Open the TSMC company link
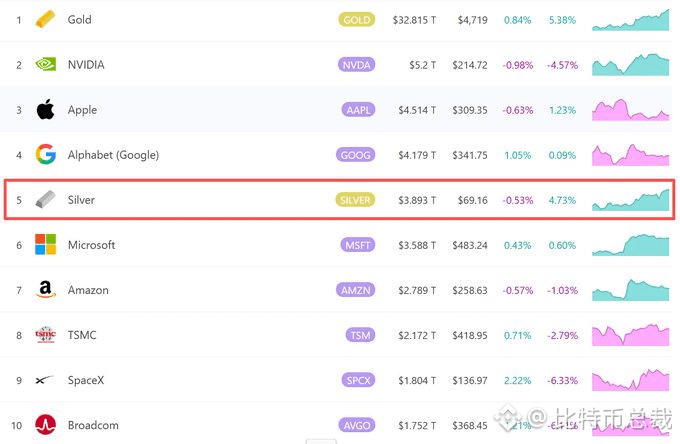Viewport: 680px width, 444px height. (x=82, y=335)
